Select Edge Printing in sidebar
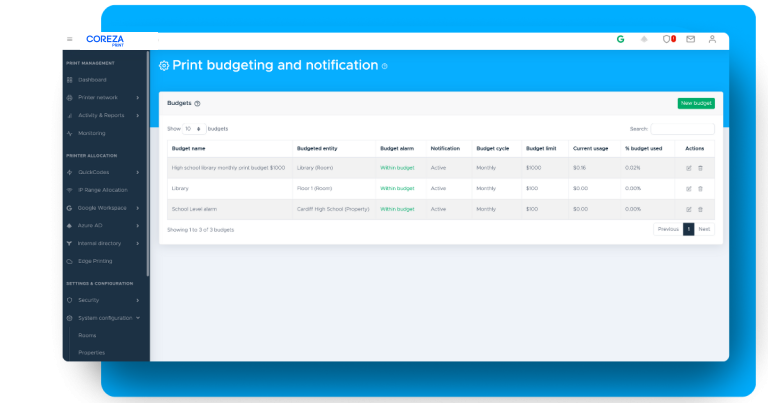768x403 pixels. pyautogui.click(x=95, y=261)
